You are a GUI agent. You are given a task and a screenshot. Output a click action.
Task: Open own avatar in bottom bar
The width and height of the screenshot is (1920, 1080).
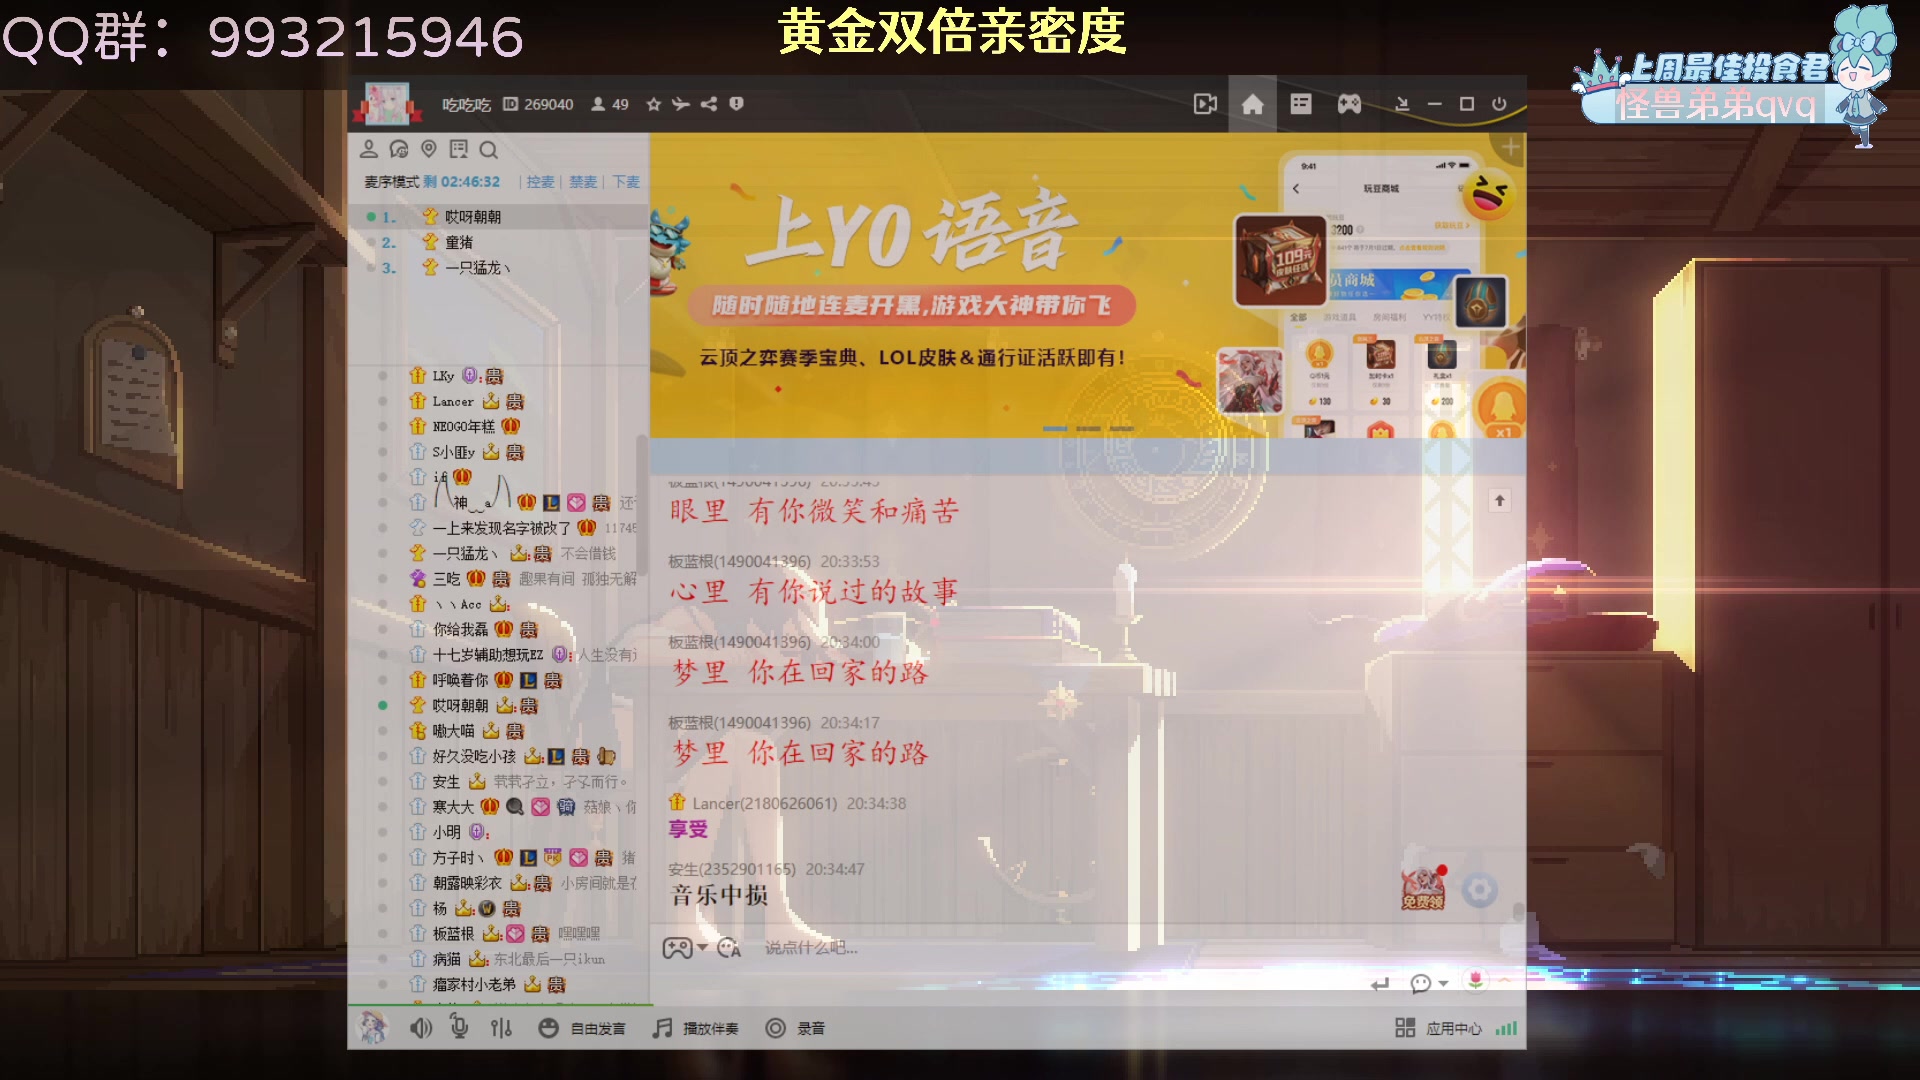click(x=373, y=1027)
